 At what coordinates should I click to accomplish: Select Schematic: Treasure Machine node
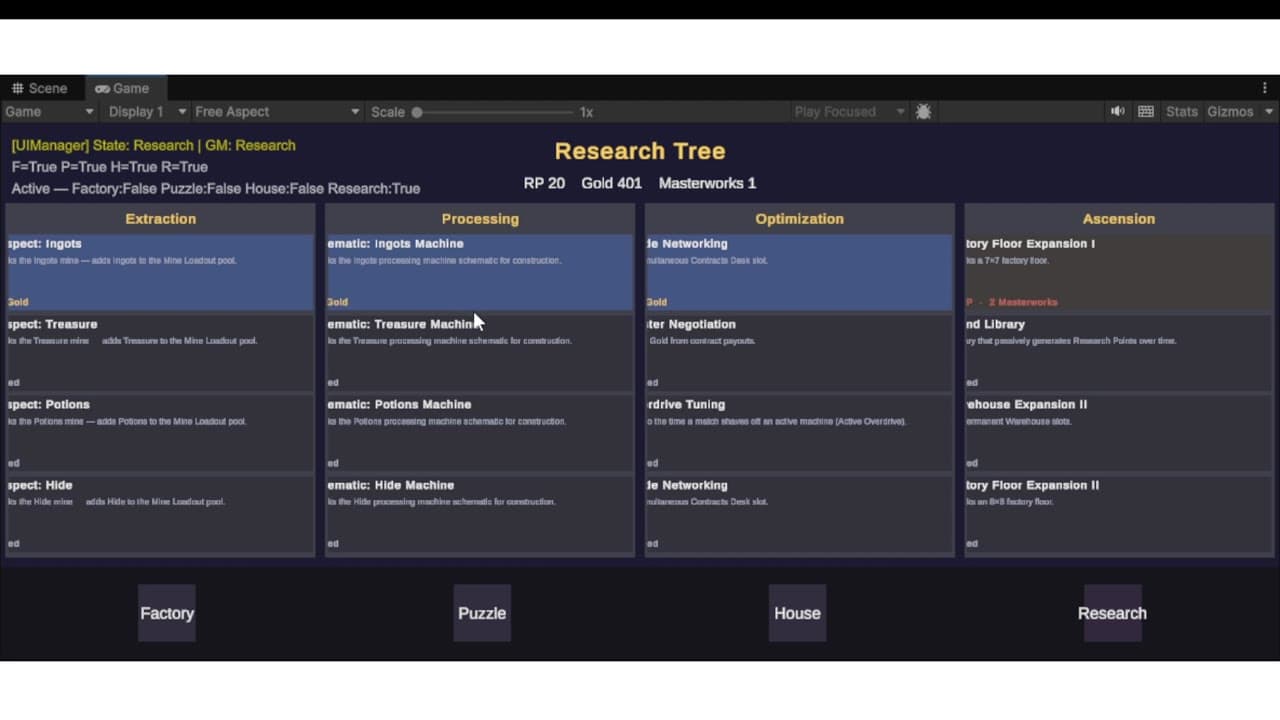pos(480,353)
